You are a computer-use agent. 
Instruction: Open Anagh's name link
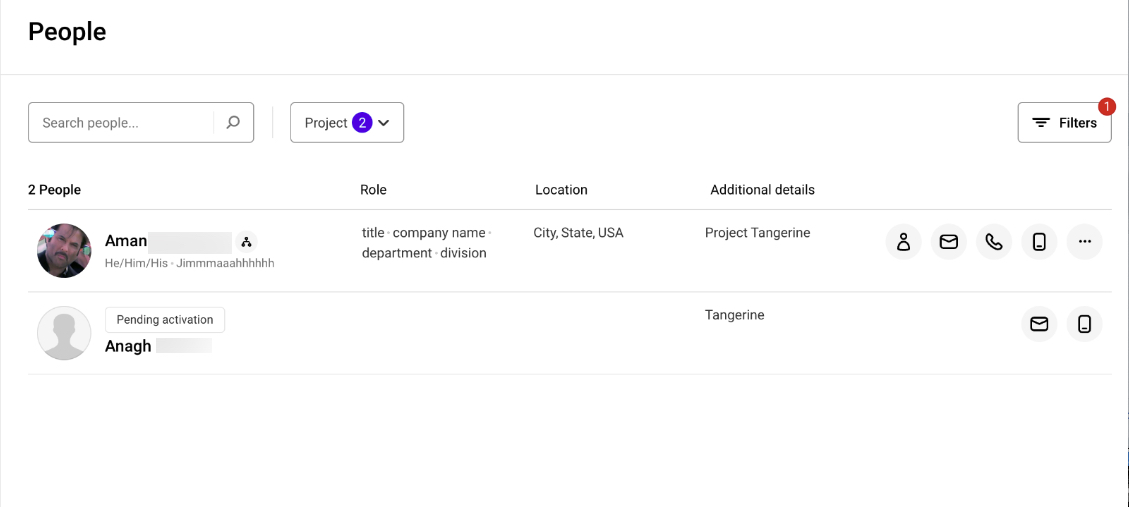click(x=128, y=346)
